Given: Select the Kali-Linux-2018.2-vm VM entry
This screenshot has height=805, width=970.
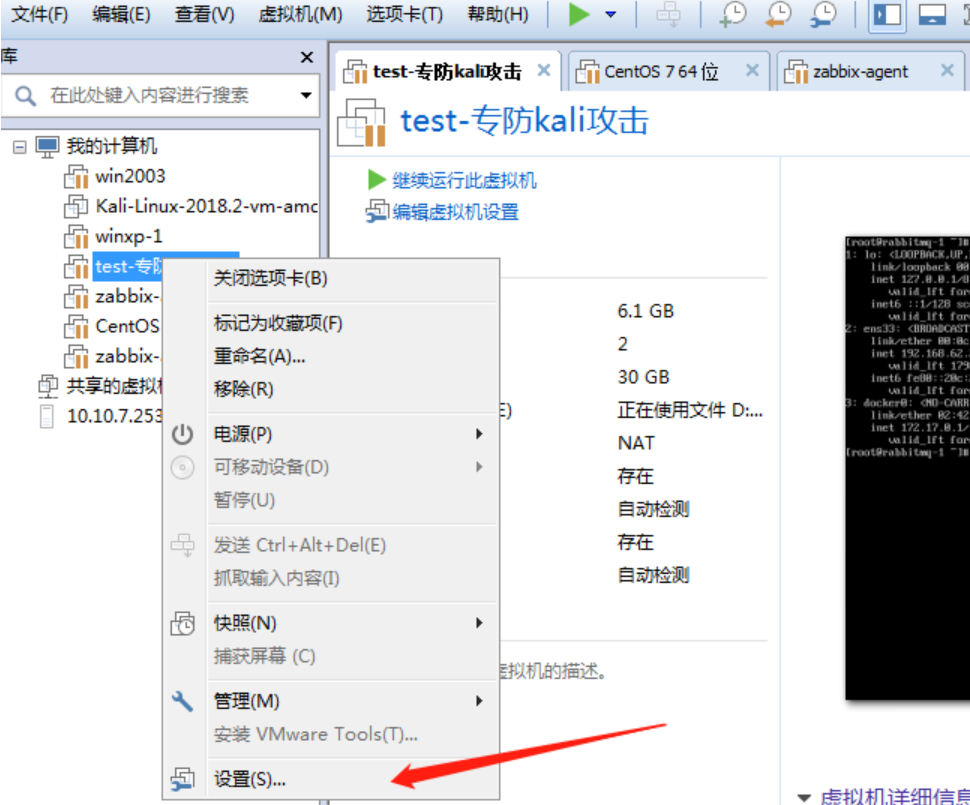Looking at the screenshot, I should (x=207, y=206).
